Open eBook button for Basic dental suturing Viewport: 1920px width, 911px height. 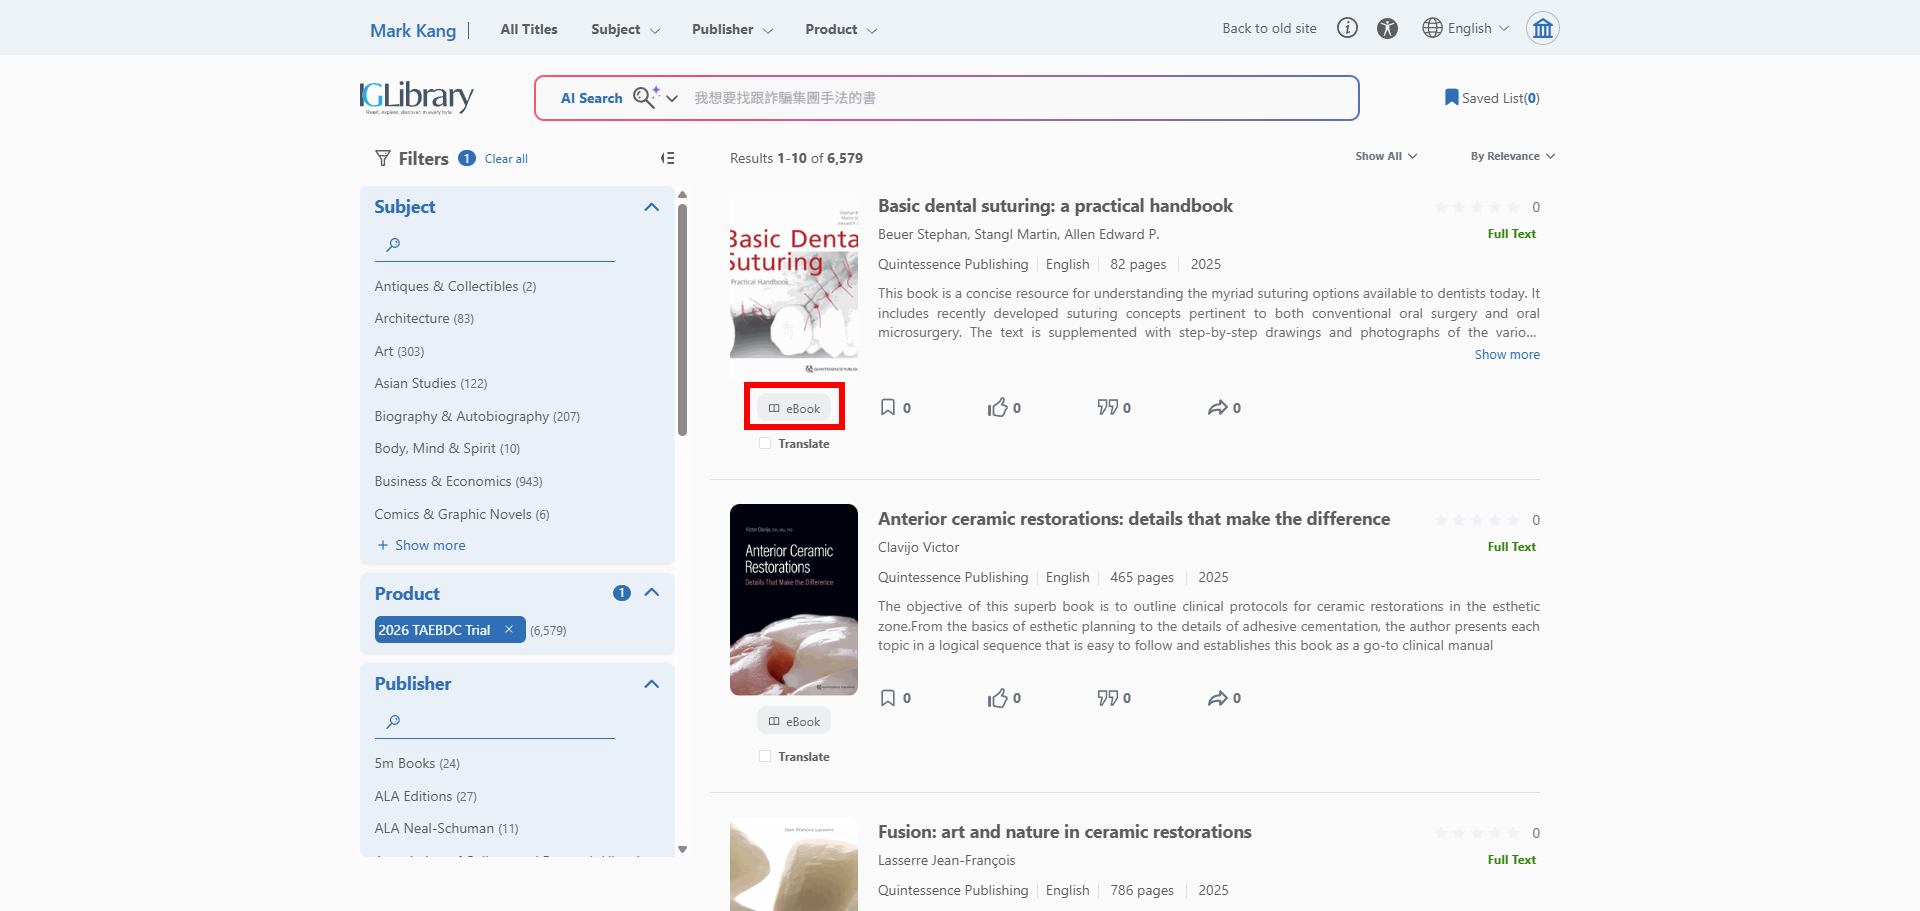pyautogui.click(x=794, y=408)
